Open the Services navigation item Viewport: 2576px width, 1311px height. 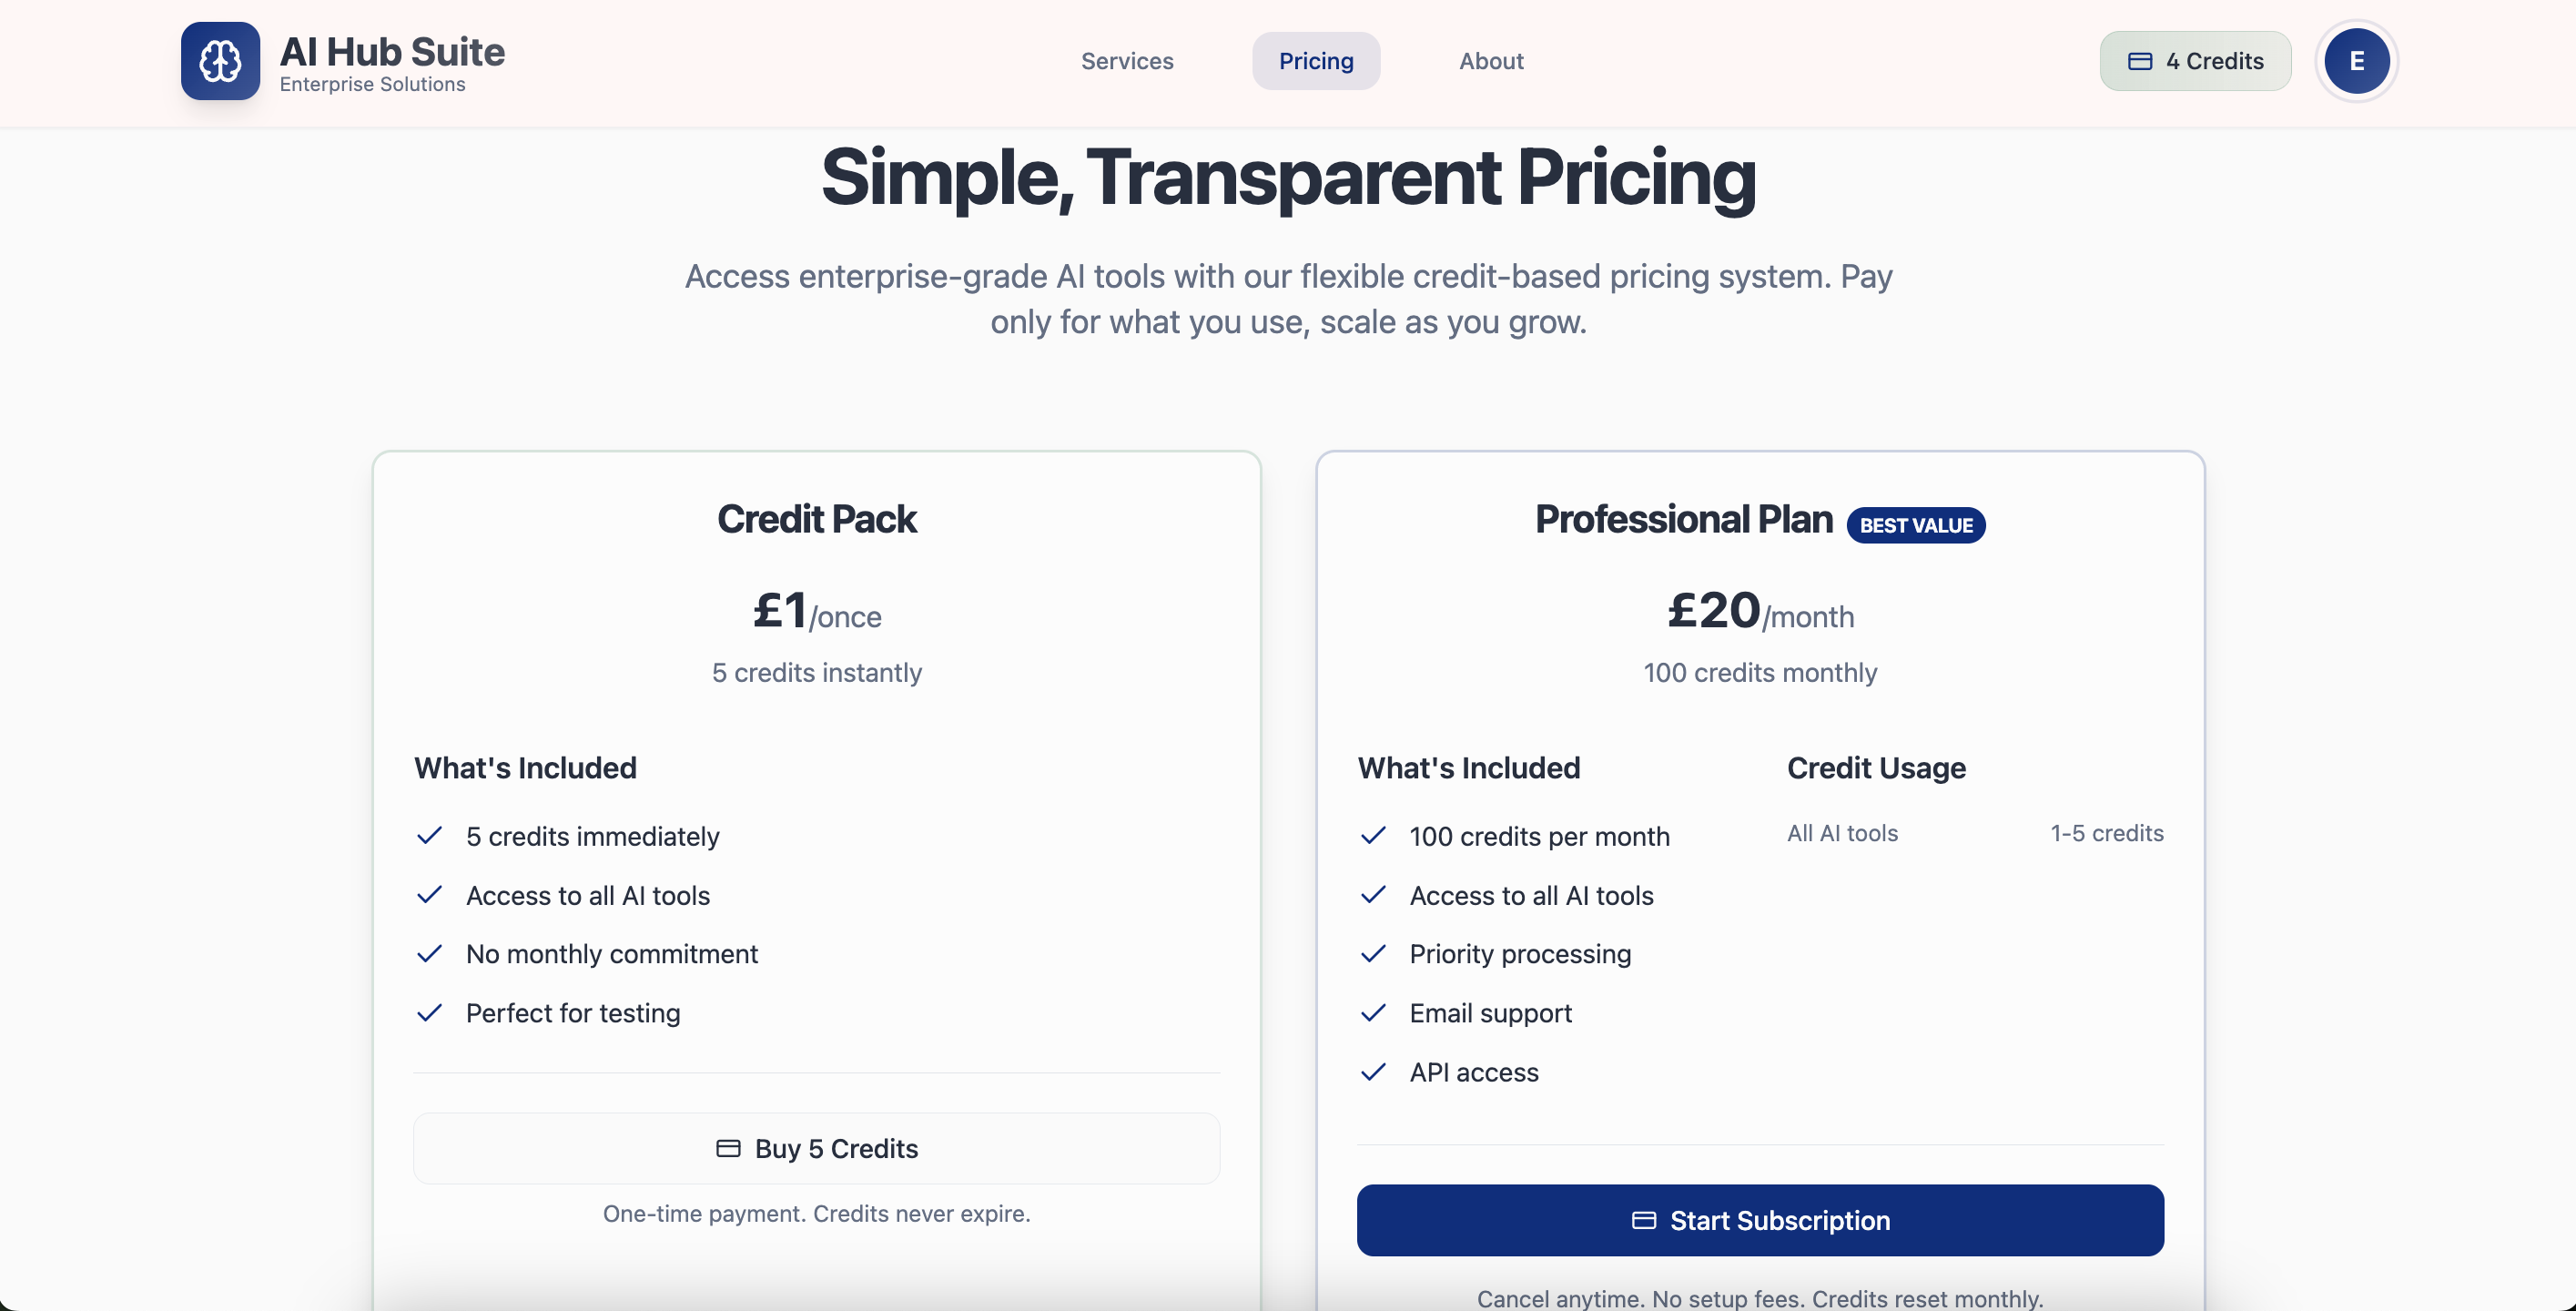point(1127,61)
